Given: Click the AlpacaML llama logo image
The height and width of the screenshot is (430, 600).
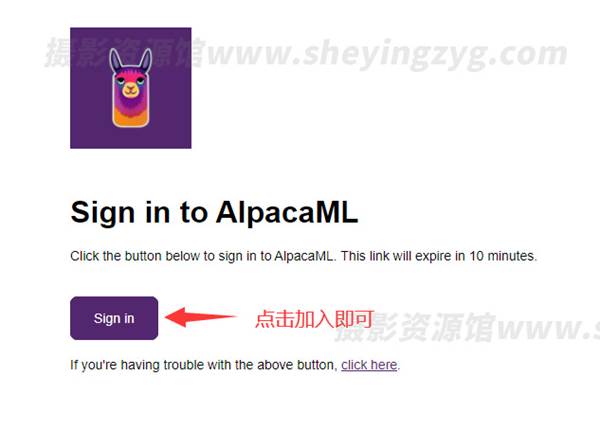Looking at the screenshot, I should 130,88.
